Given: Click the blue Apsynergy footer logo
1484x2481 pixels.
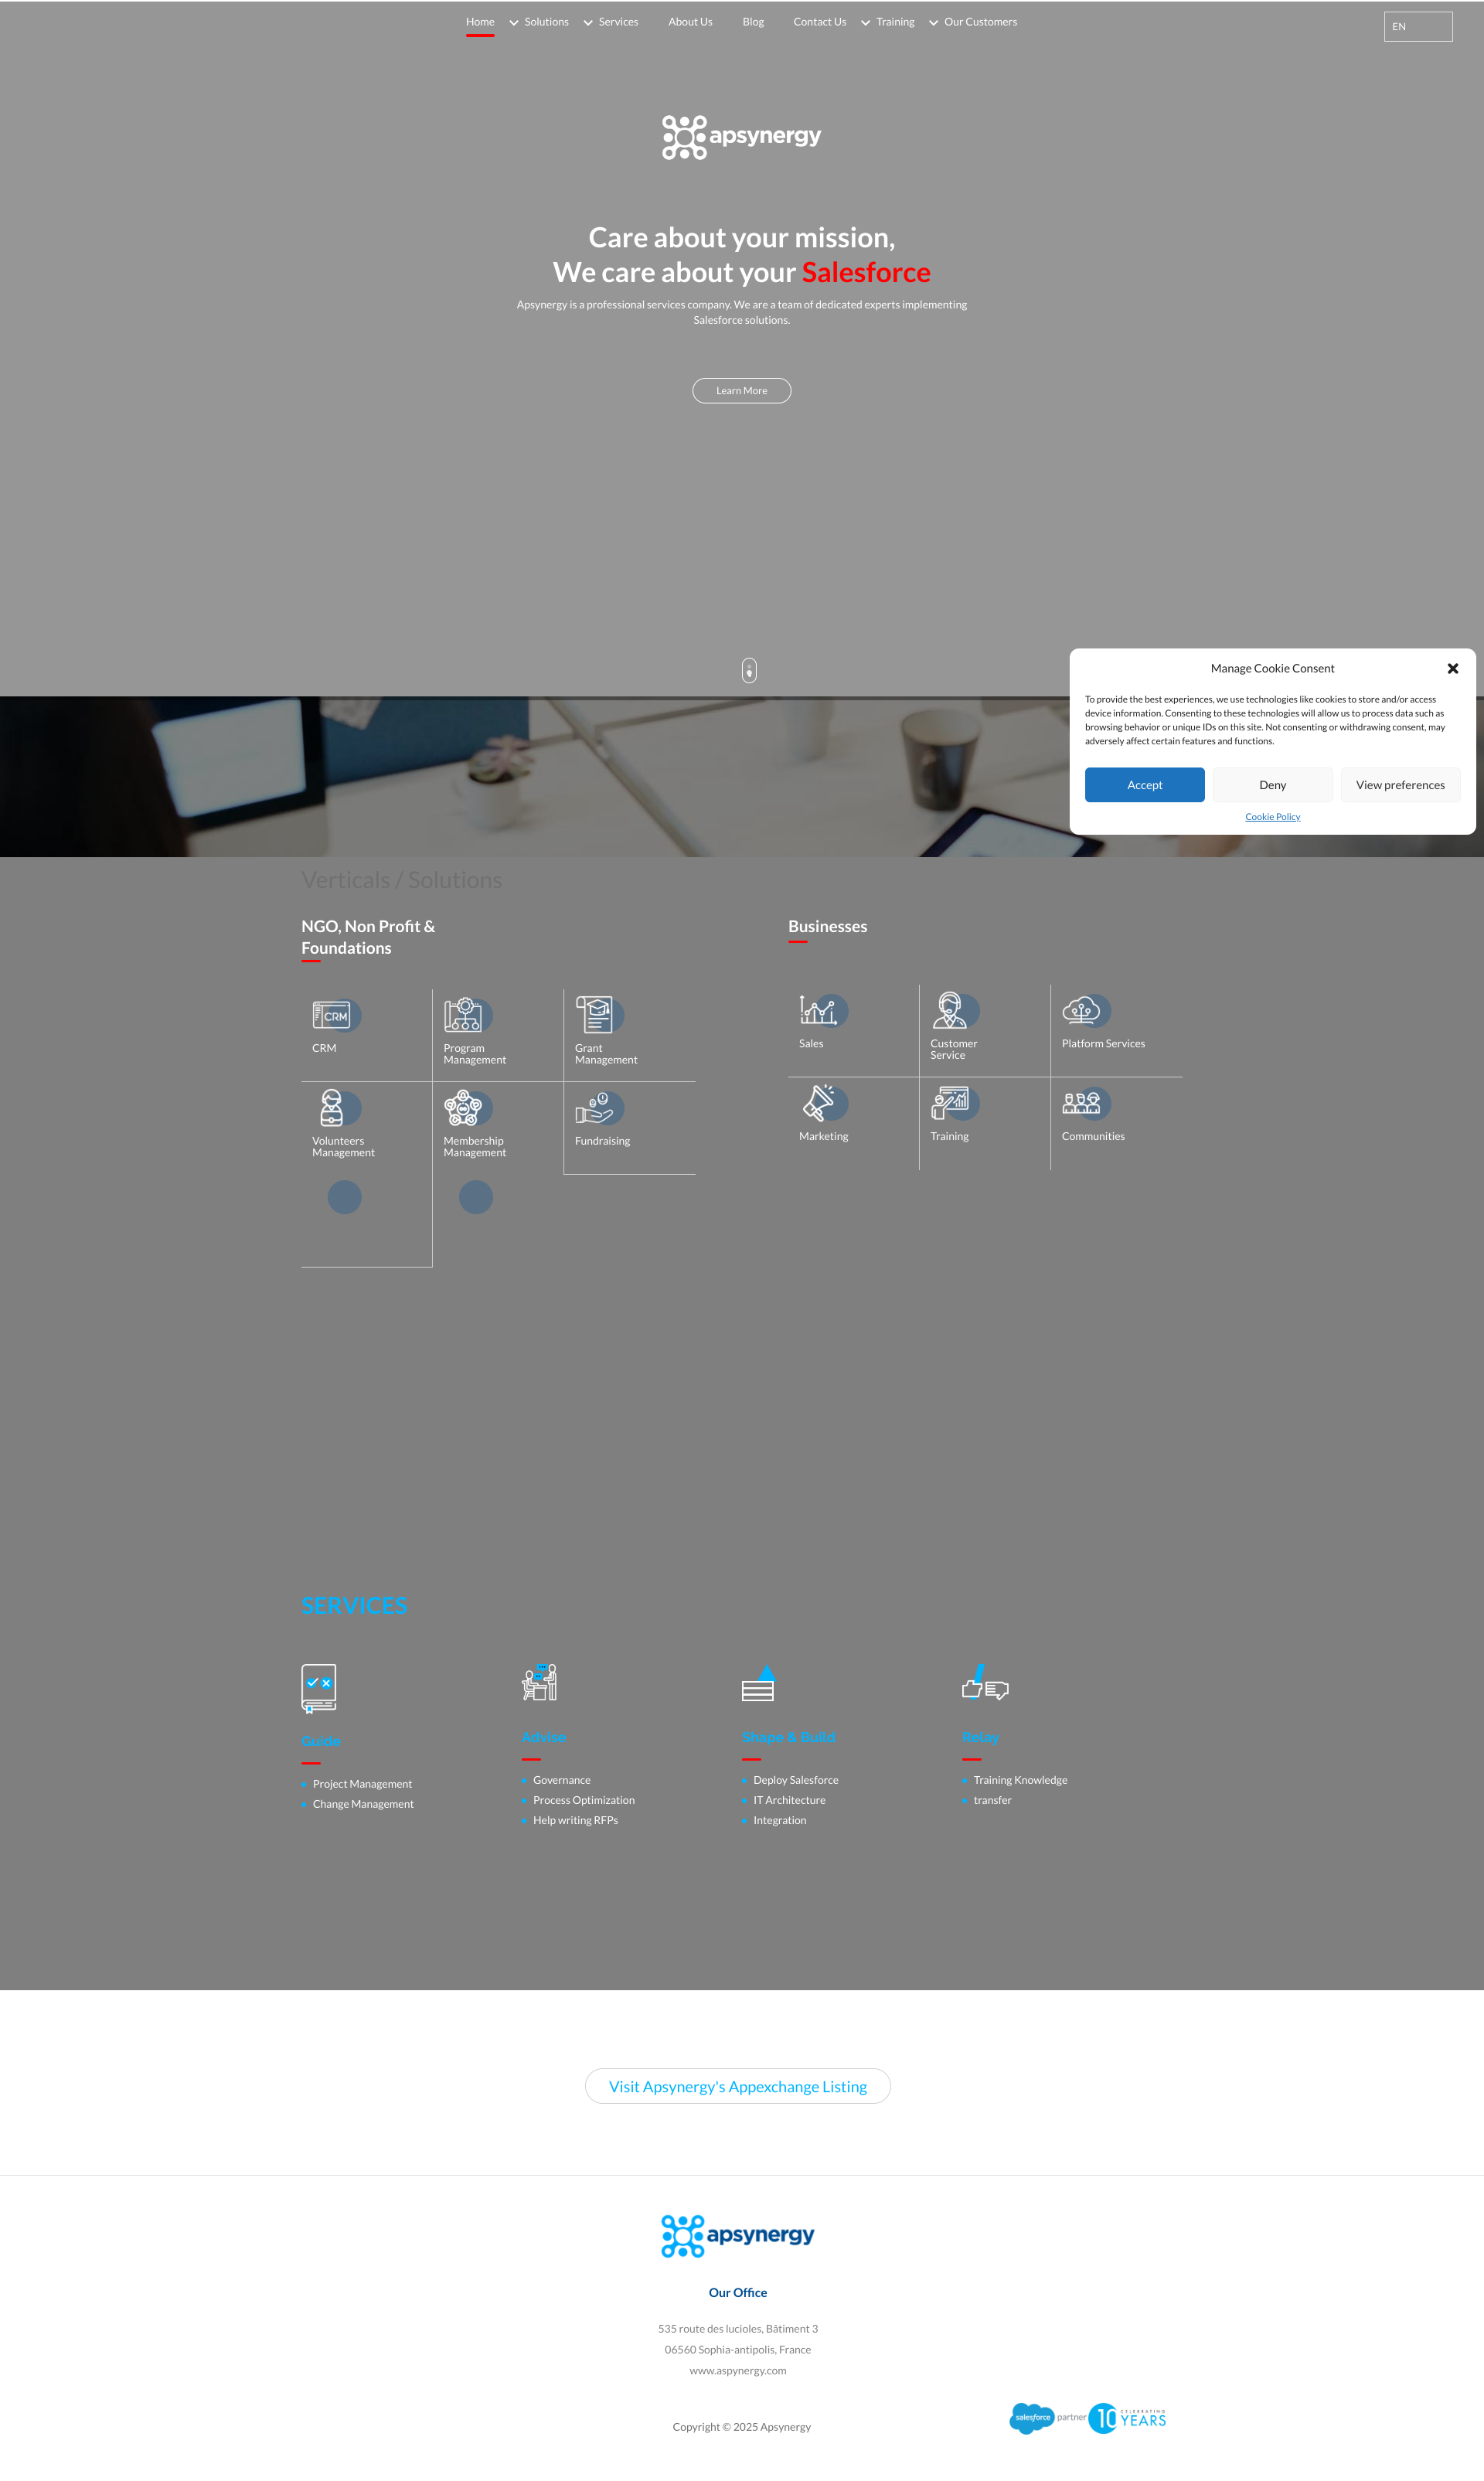Looking at the screenshot, I should [x=738, y=2236].
